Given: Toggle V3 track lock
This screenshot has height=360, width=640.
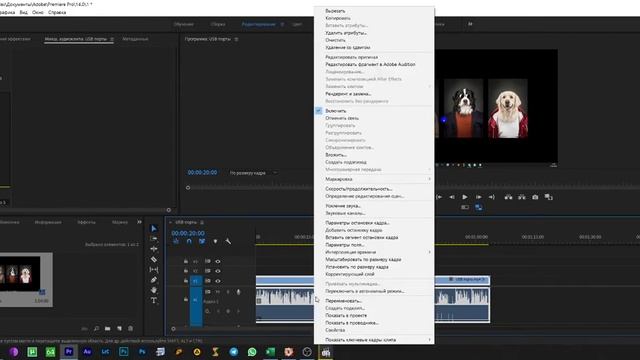Looking at the screenshot, I should pos(186,261).
